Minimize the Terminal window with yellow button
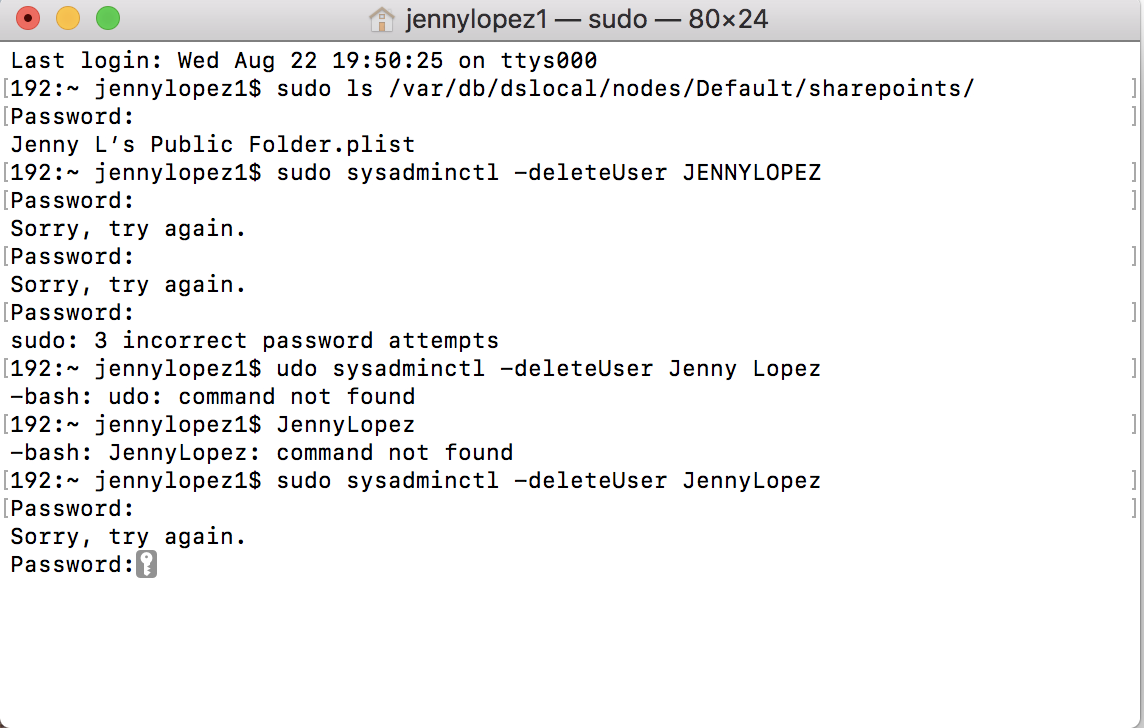This screenshot has width=1144, height=728. point(68,18)
